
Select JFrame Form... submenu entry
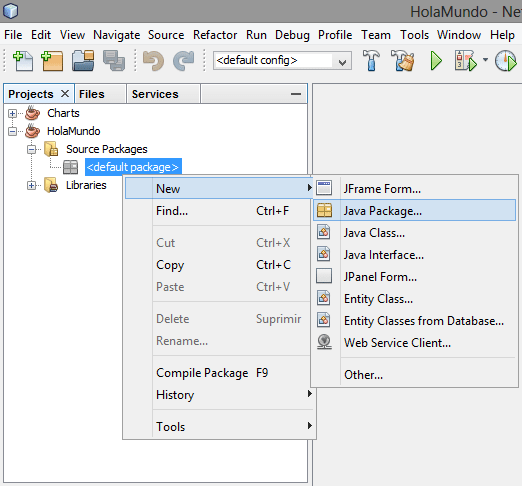(415, 189)
